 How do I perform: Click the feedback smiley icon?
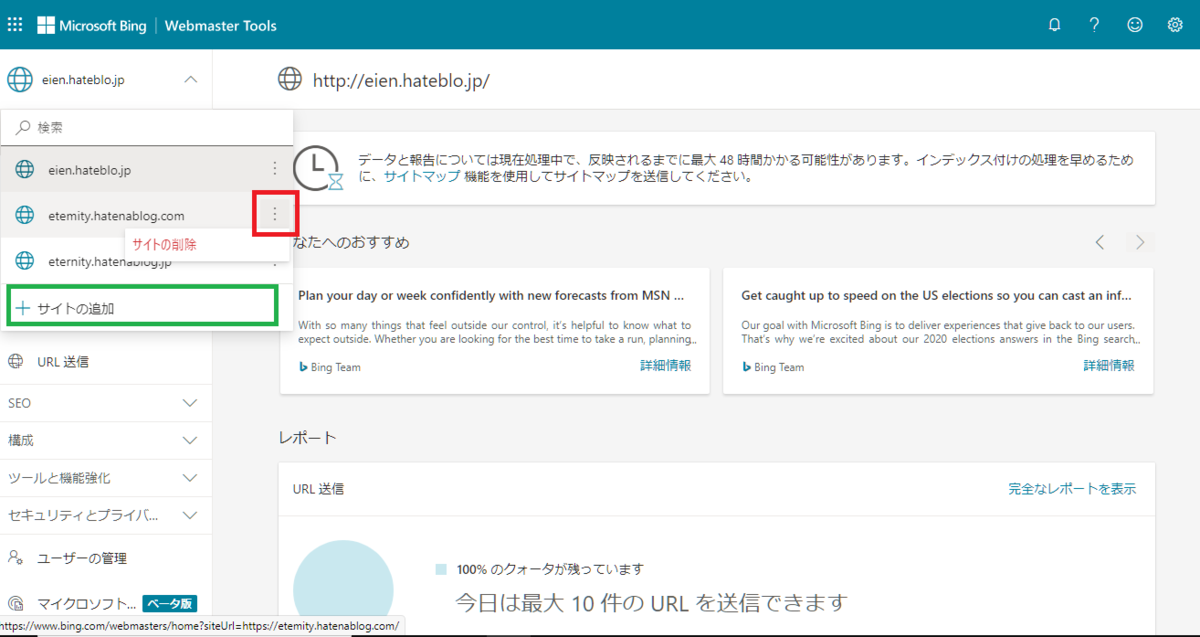[1135, 25]
